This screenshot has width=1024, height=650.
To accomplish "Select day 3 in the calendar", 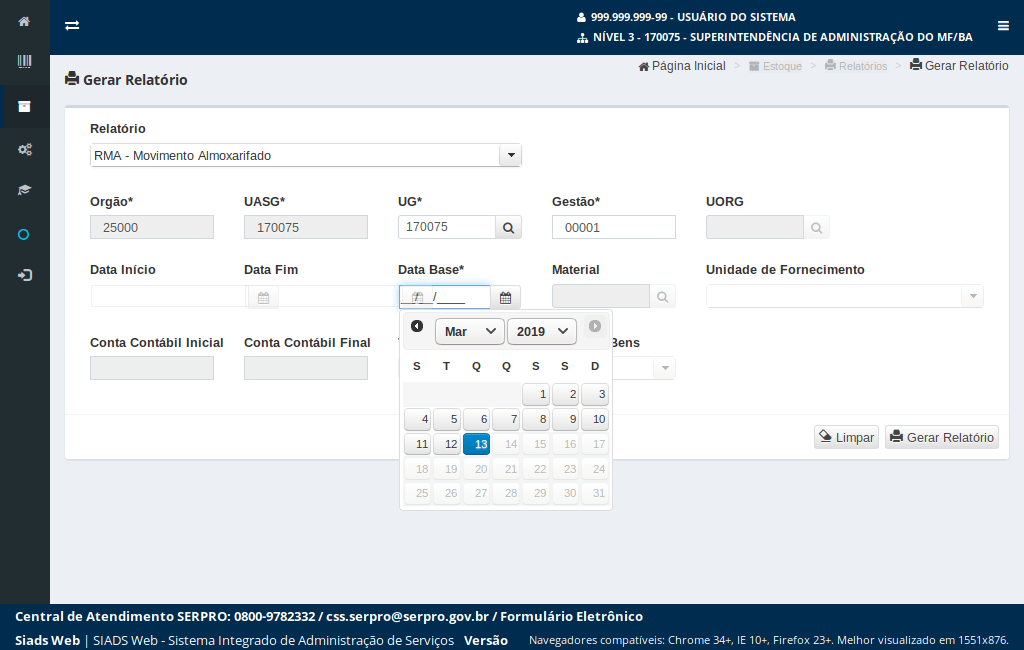I will pos(595,394).
